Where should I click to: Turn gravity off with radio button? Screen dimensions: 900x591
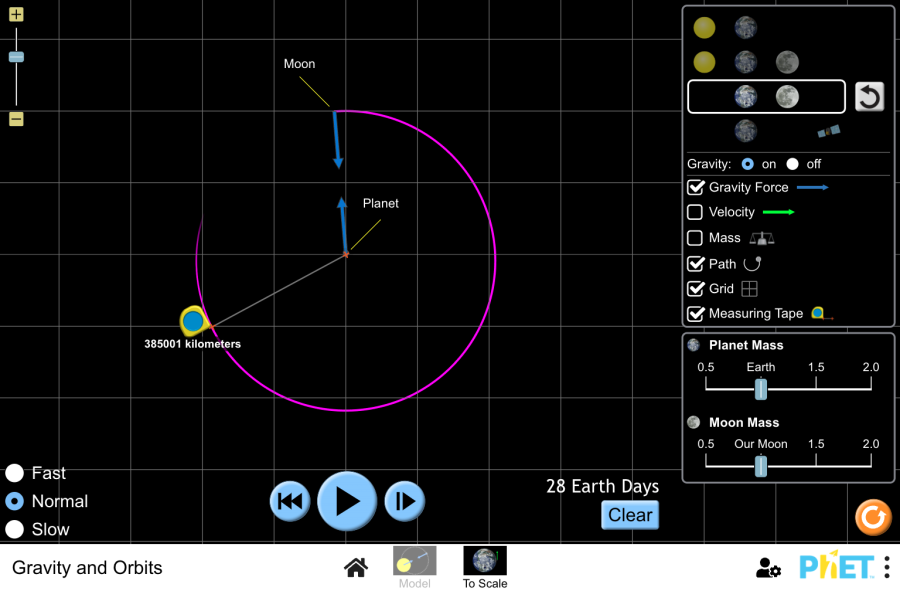(793, 164)
